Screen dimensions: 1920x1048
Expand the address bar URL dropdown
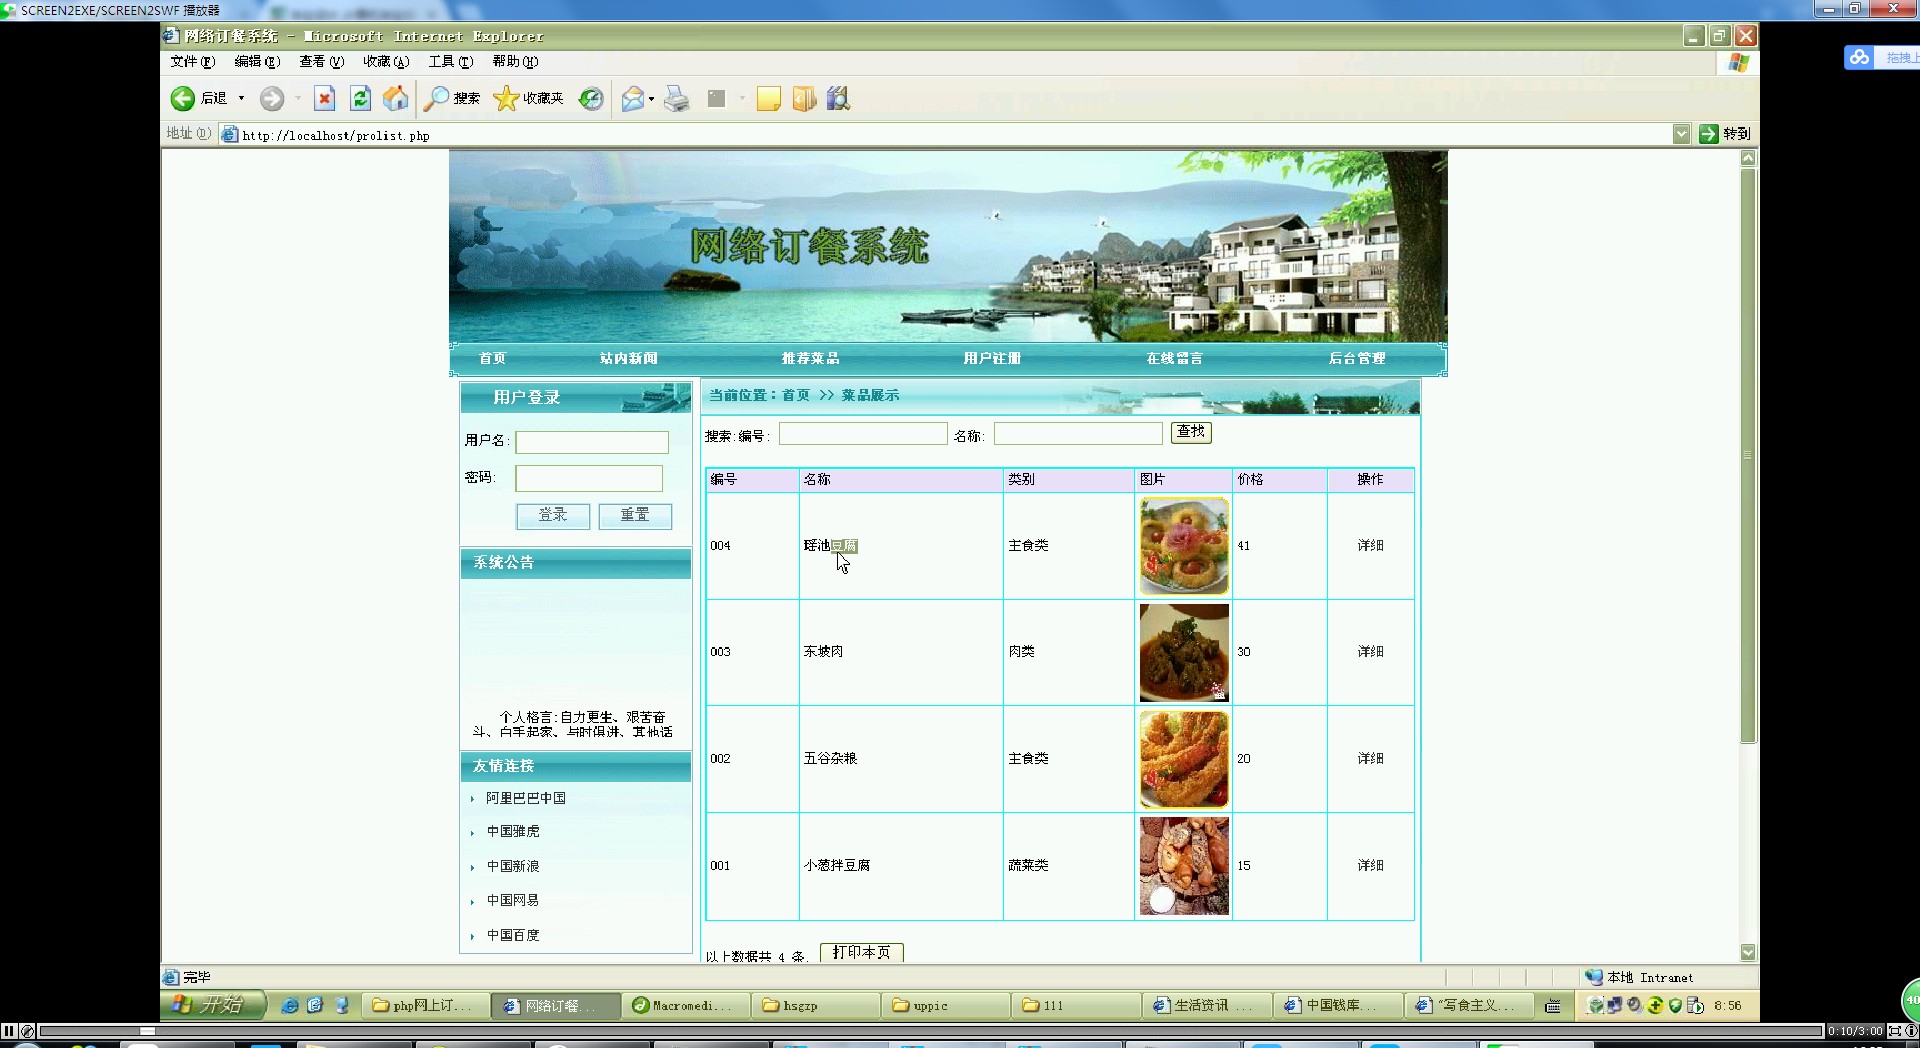[x=1681, y=134]
